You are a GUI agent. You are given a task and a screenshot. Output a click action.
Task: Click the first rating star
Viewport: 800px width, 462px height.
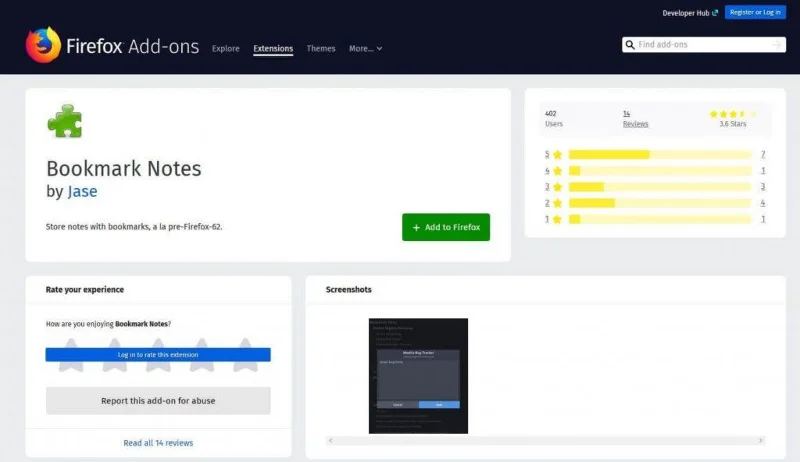click(70, 356)
